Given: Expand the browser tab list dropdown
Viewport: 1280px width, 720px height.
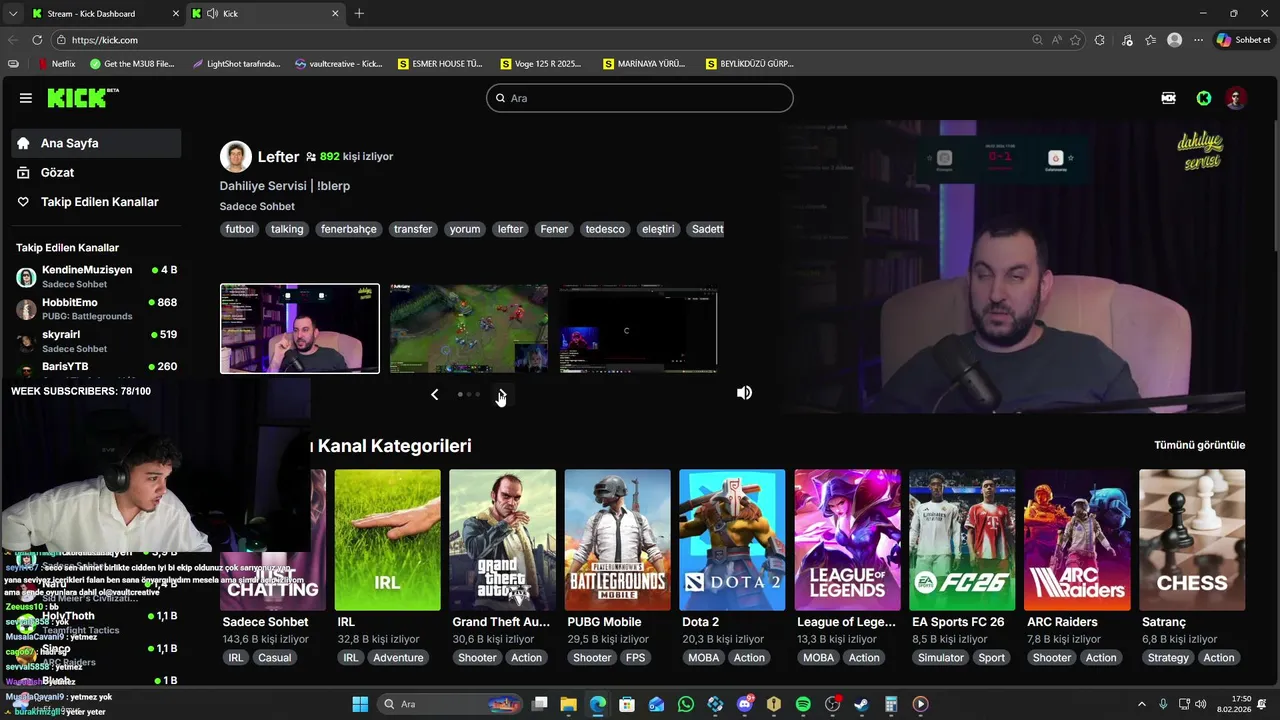Looking at the screenshot, I should pyautogui.click(x=12, y=13).
